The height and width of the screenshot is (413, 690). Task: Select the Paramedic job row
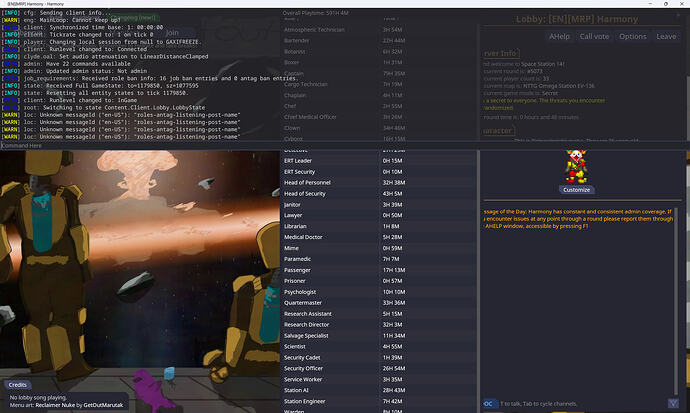tap(378, 259)
